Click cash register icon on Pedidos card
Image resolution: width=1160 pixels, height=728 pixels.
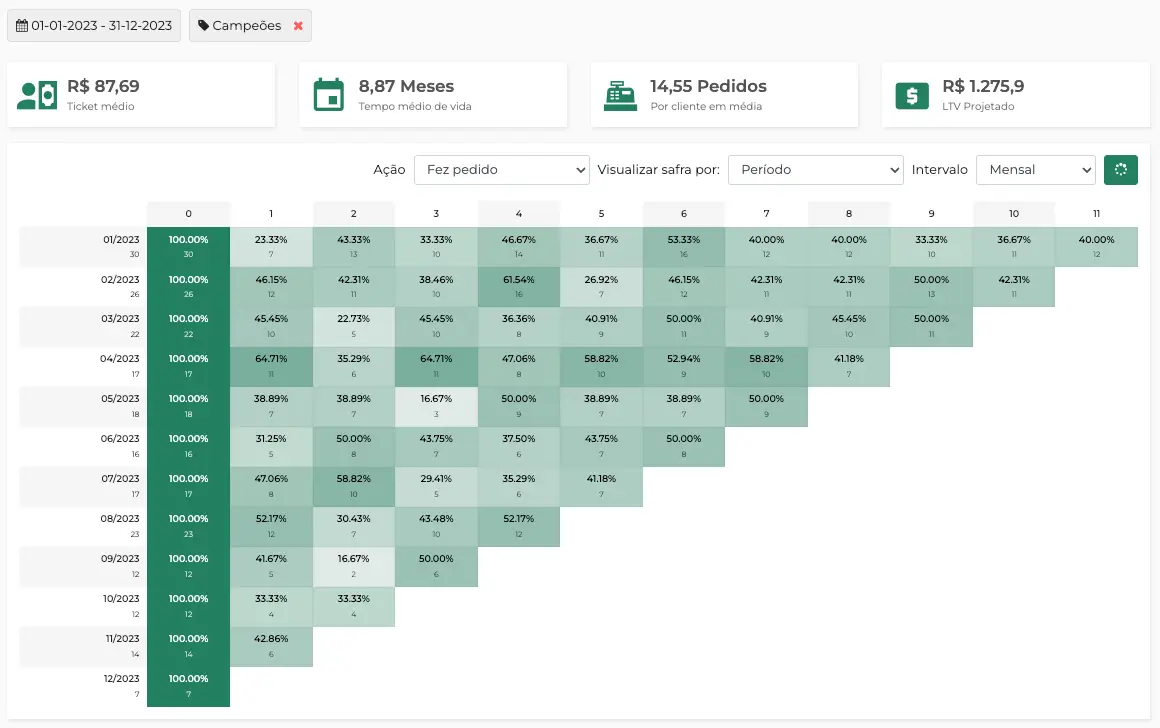click(x=621, y=95)
